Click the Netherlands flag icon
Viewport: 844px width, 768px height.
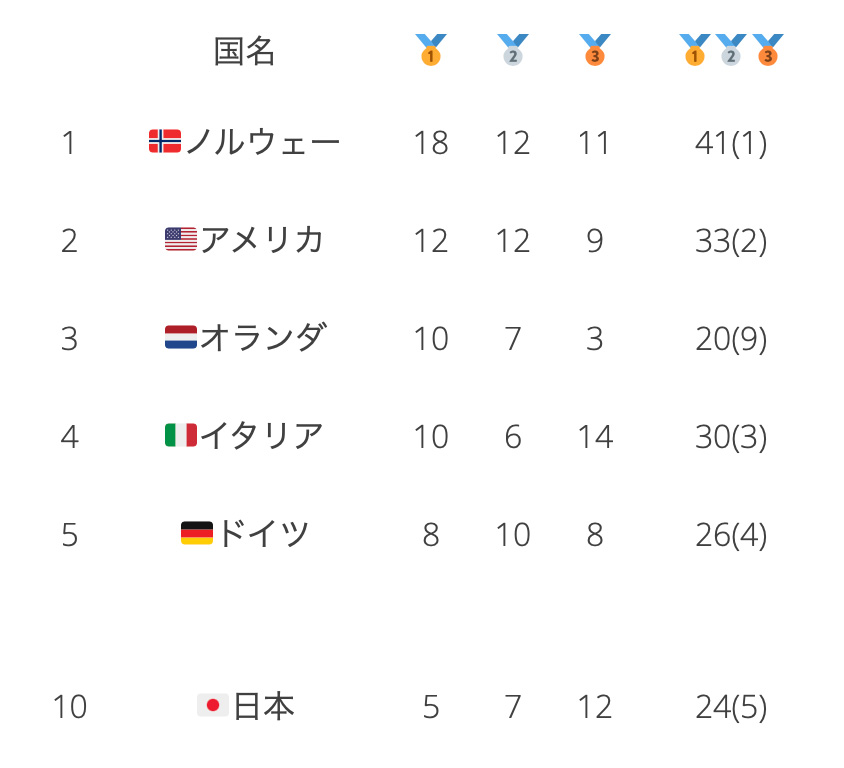[x=181, y=337]
